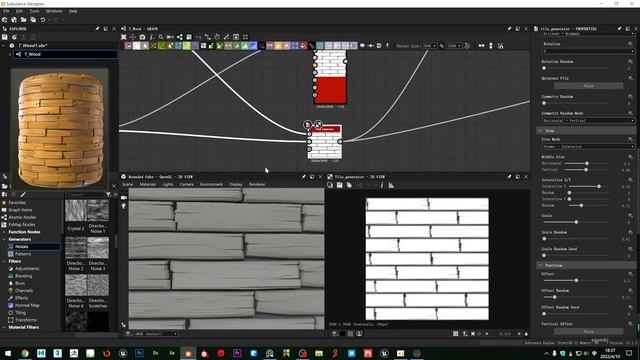Open Symmetry Random Mode dropdown
Viewport: 640px width, 360px height.
tap(588, 121)
